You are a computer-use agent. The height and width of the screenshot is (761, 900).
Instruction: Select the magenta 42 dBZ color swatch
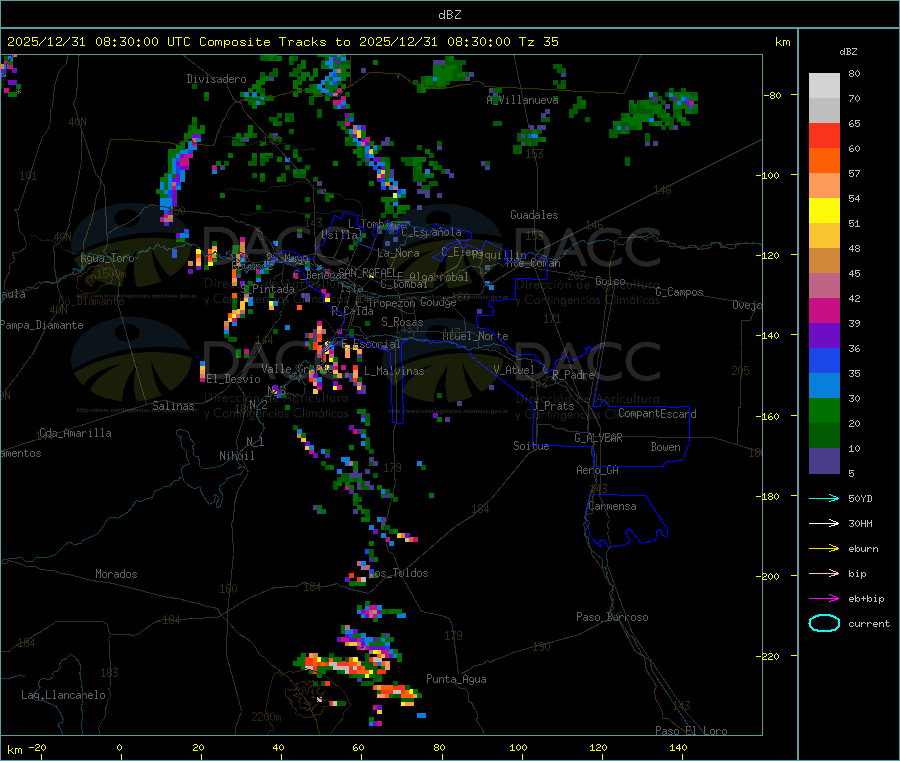coord(824,310)
